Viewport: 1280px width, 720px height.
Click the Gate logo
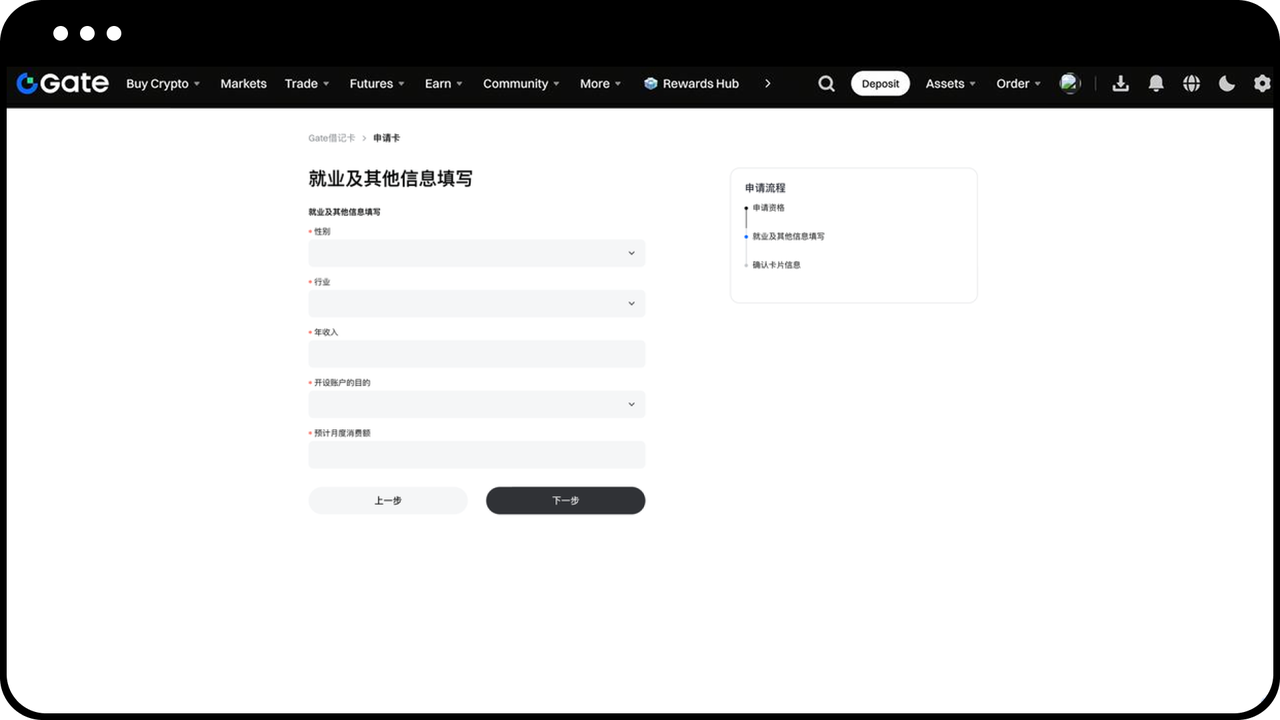62,83
